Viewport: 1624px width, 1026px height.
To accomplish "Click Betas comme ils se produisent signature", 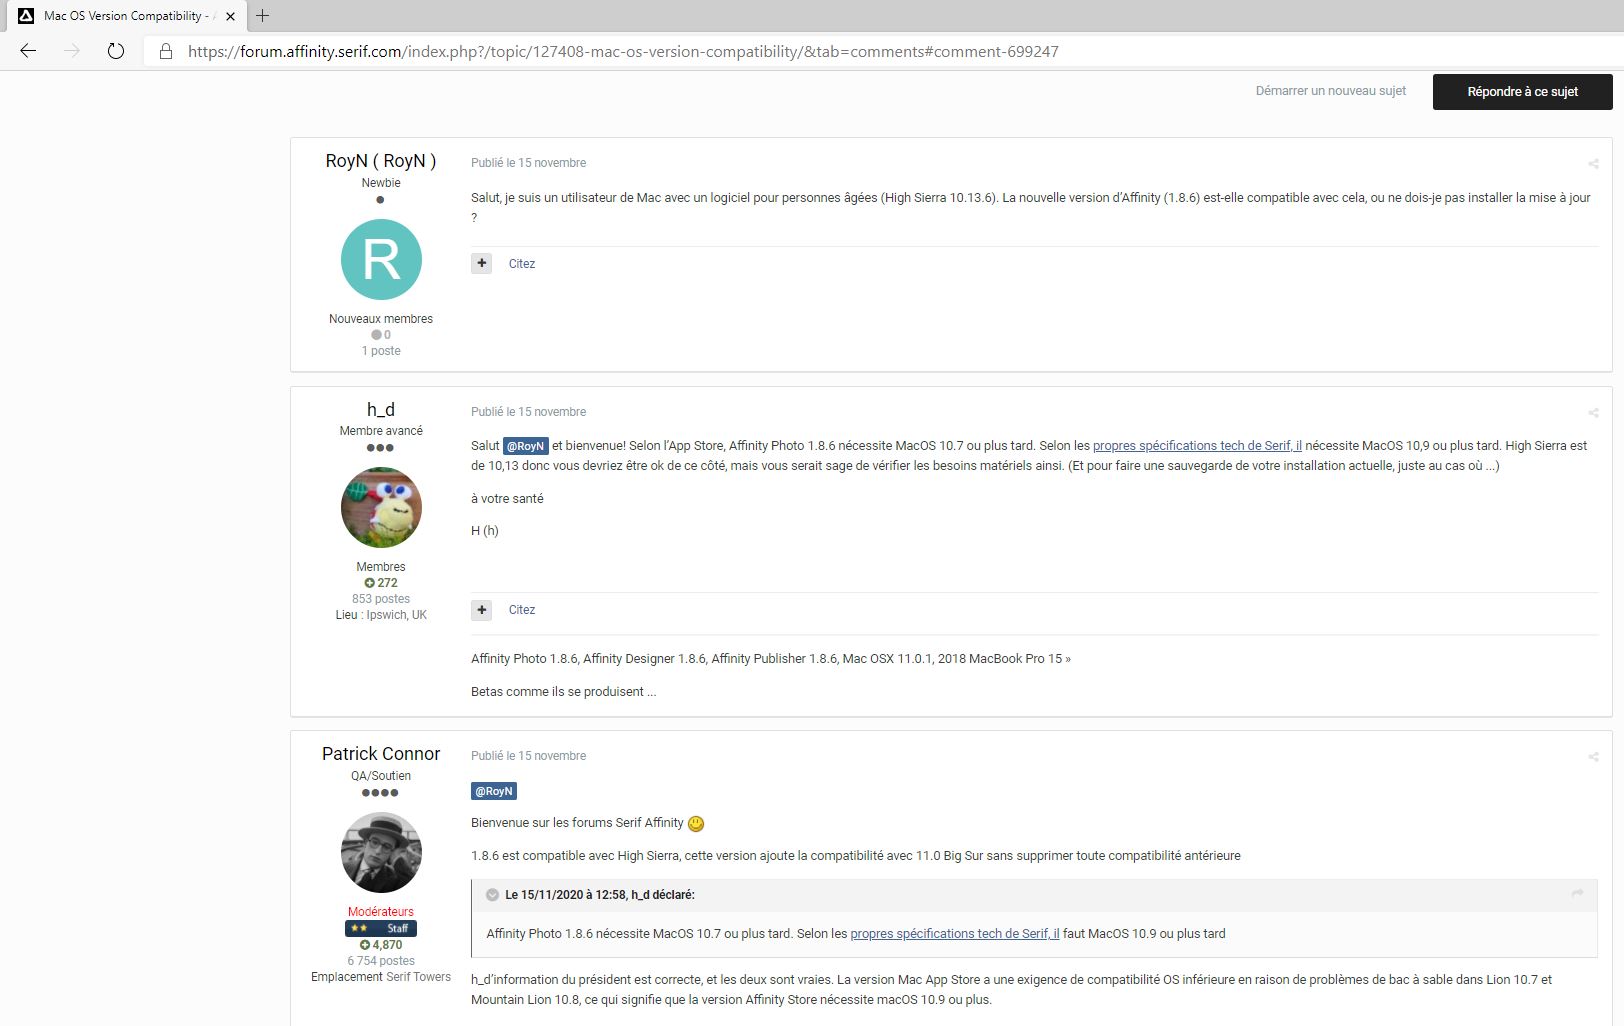I will [564, 692].
